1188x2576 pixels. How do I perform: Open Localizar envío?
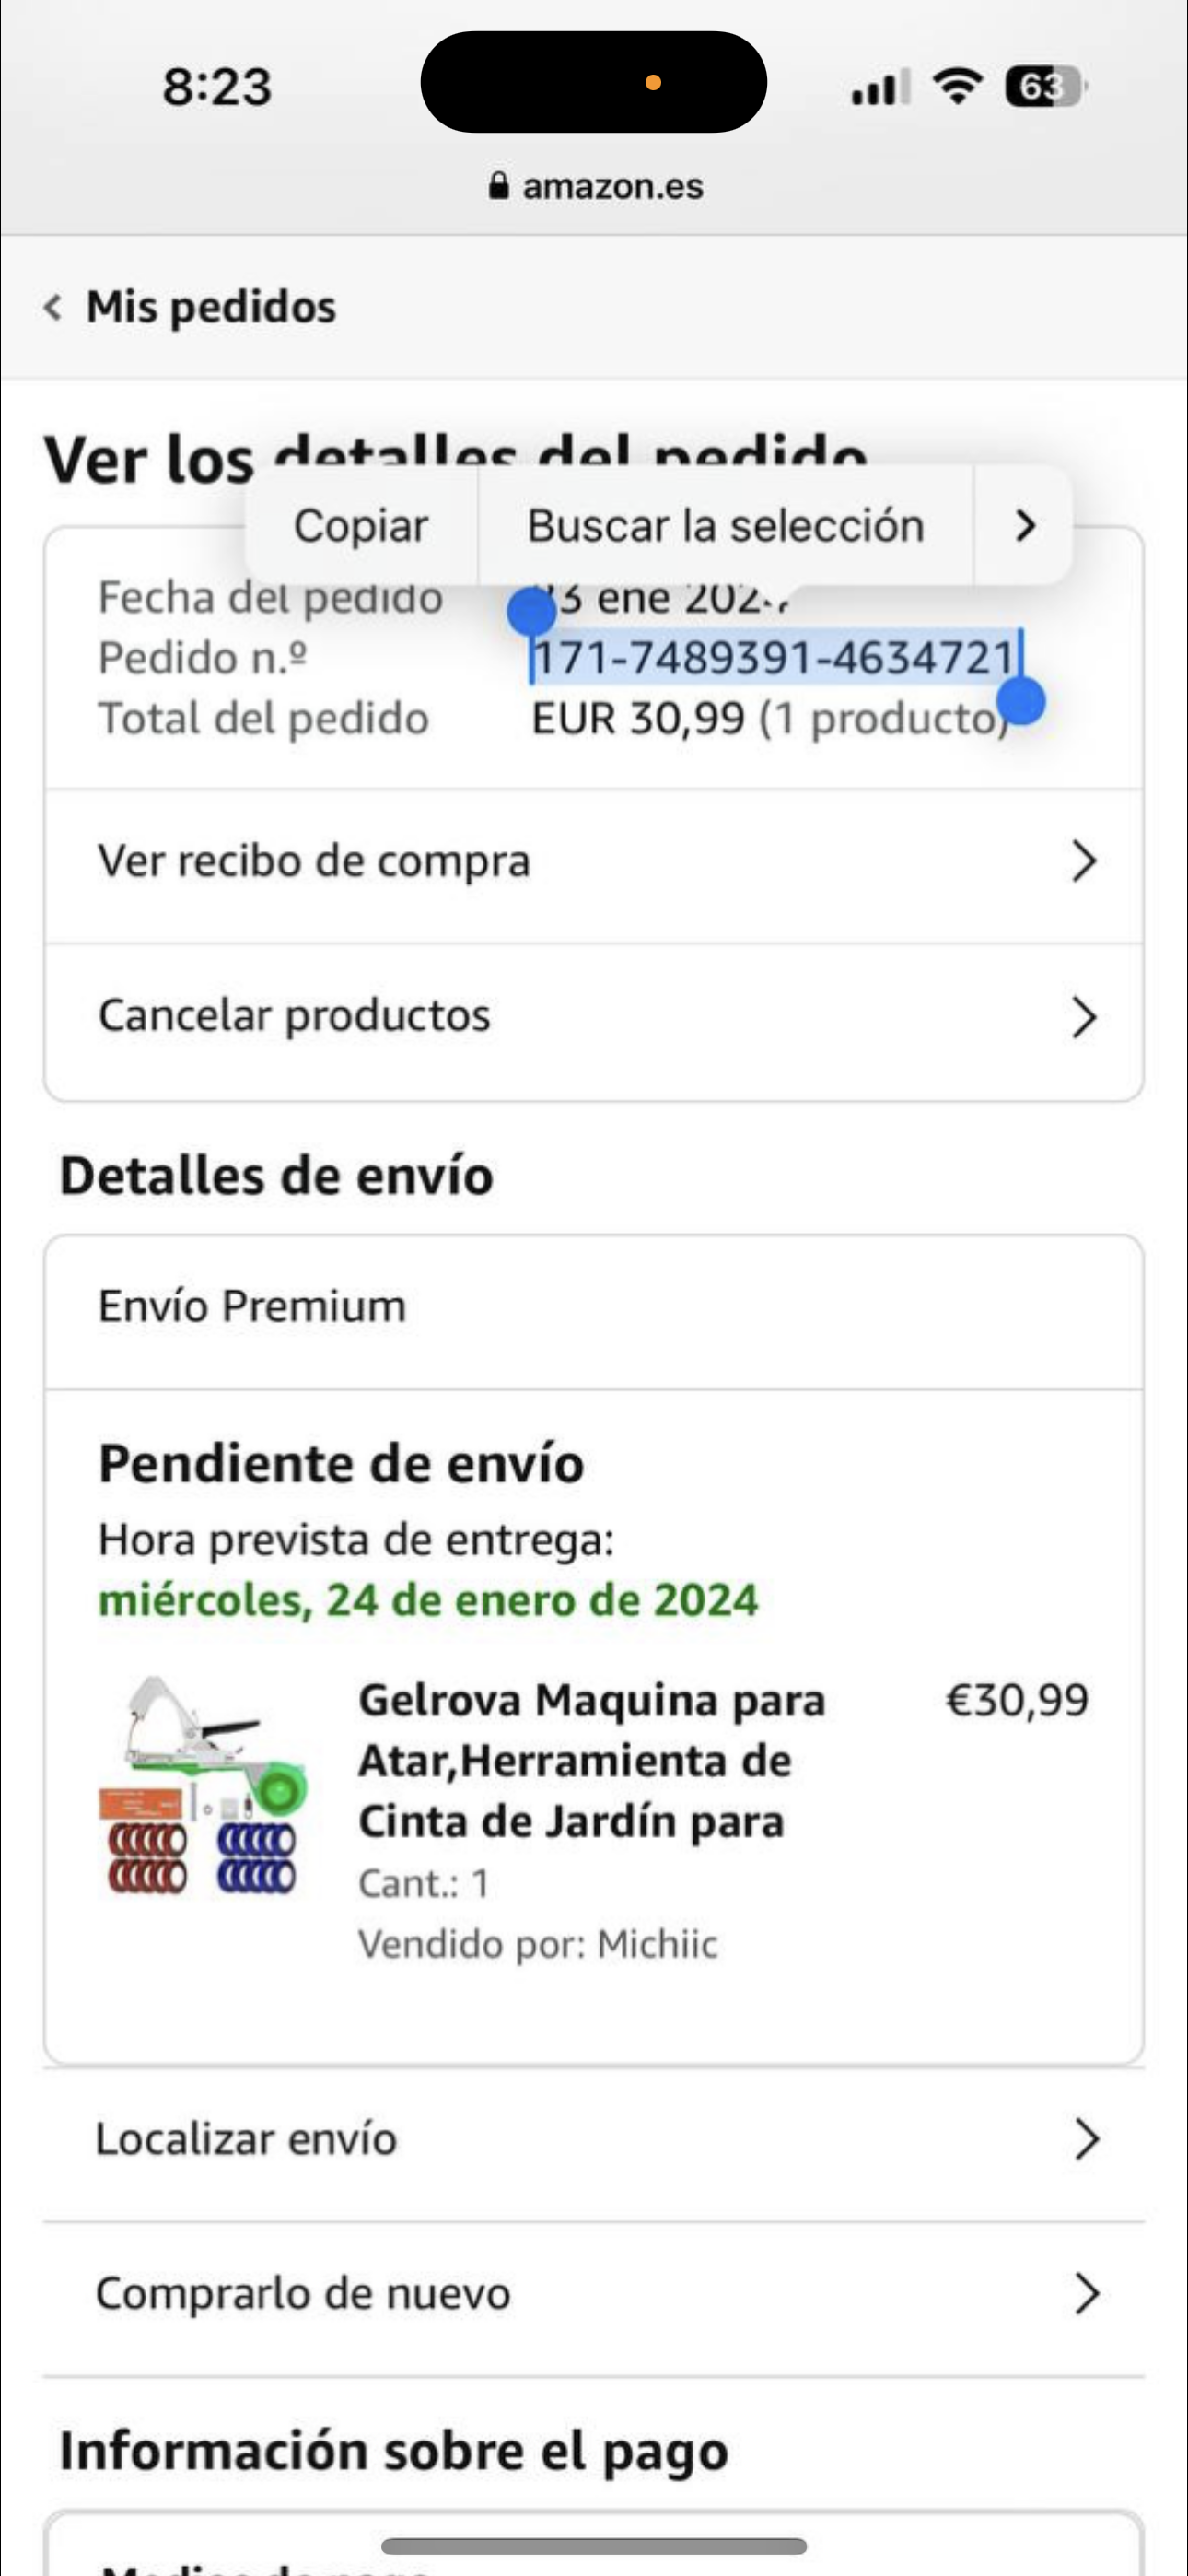[594, 2141]
